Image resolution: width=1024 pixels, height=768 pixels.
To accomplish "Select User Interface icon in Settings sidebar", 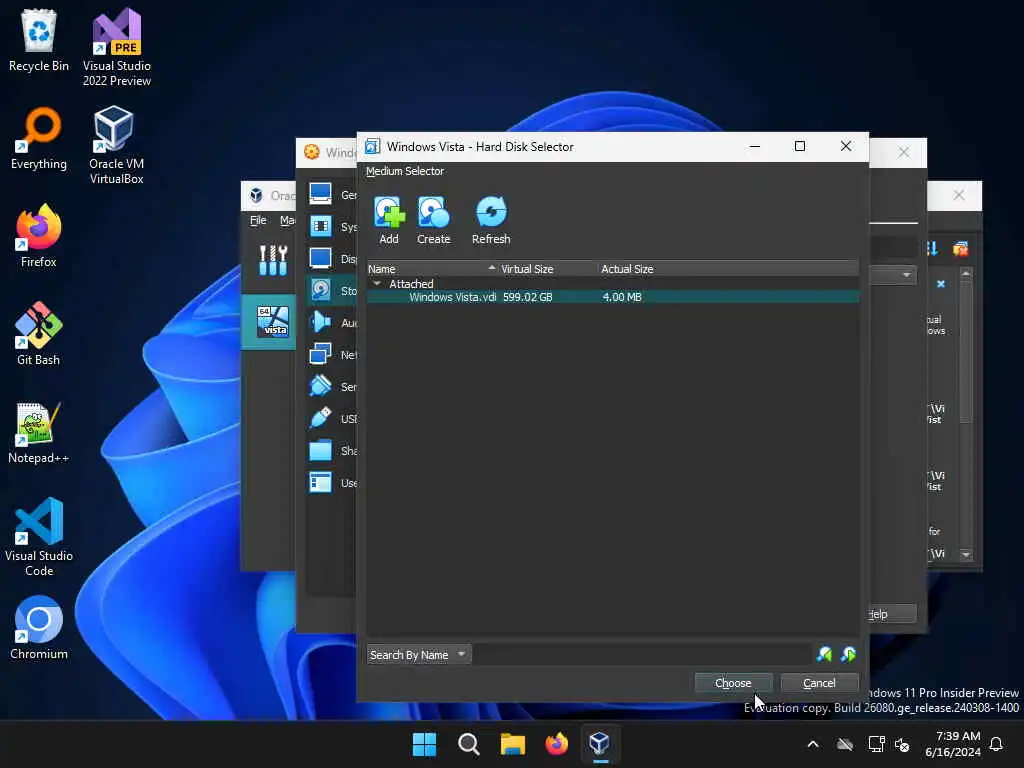I will pyautogui.click(x=320, y=483).
